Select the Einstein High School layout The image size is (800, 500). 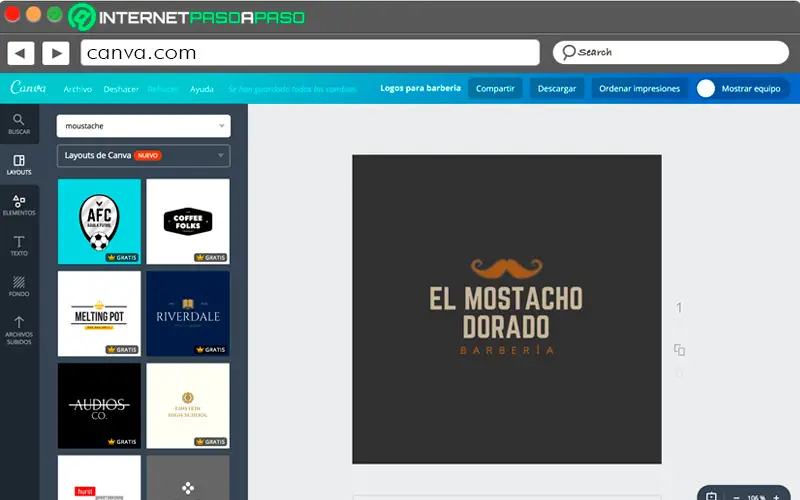tap(188, 406)
